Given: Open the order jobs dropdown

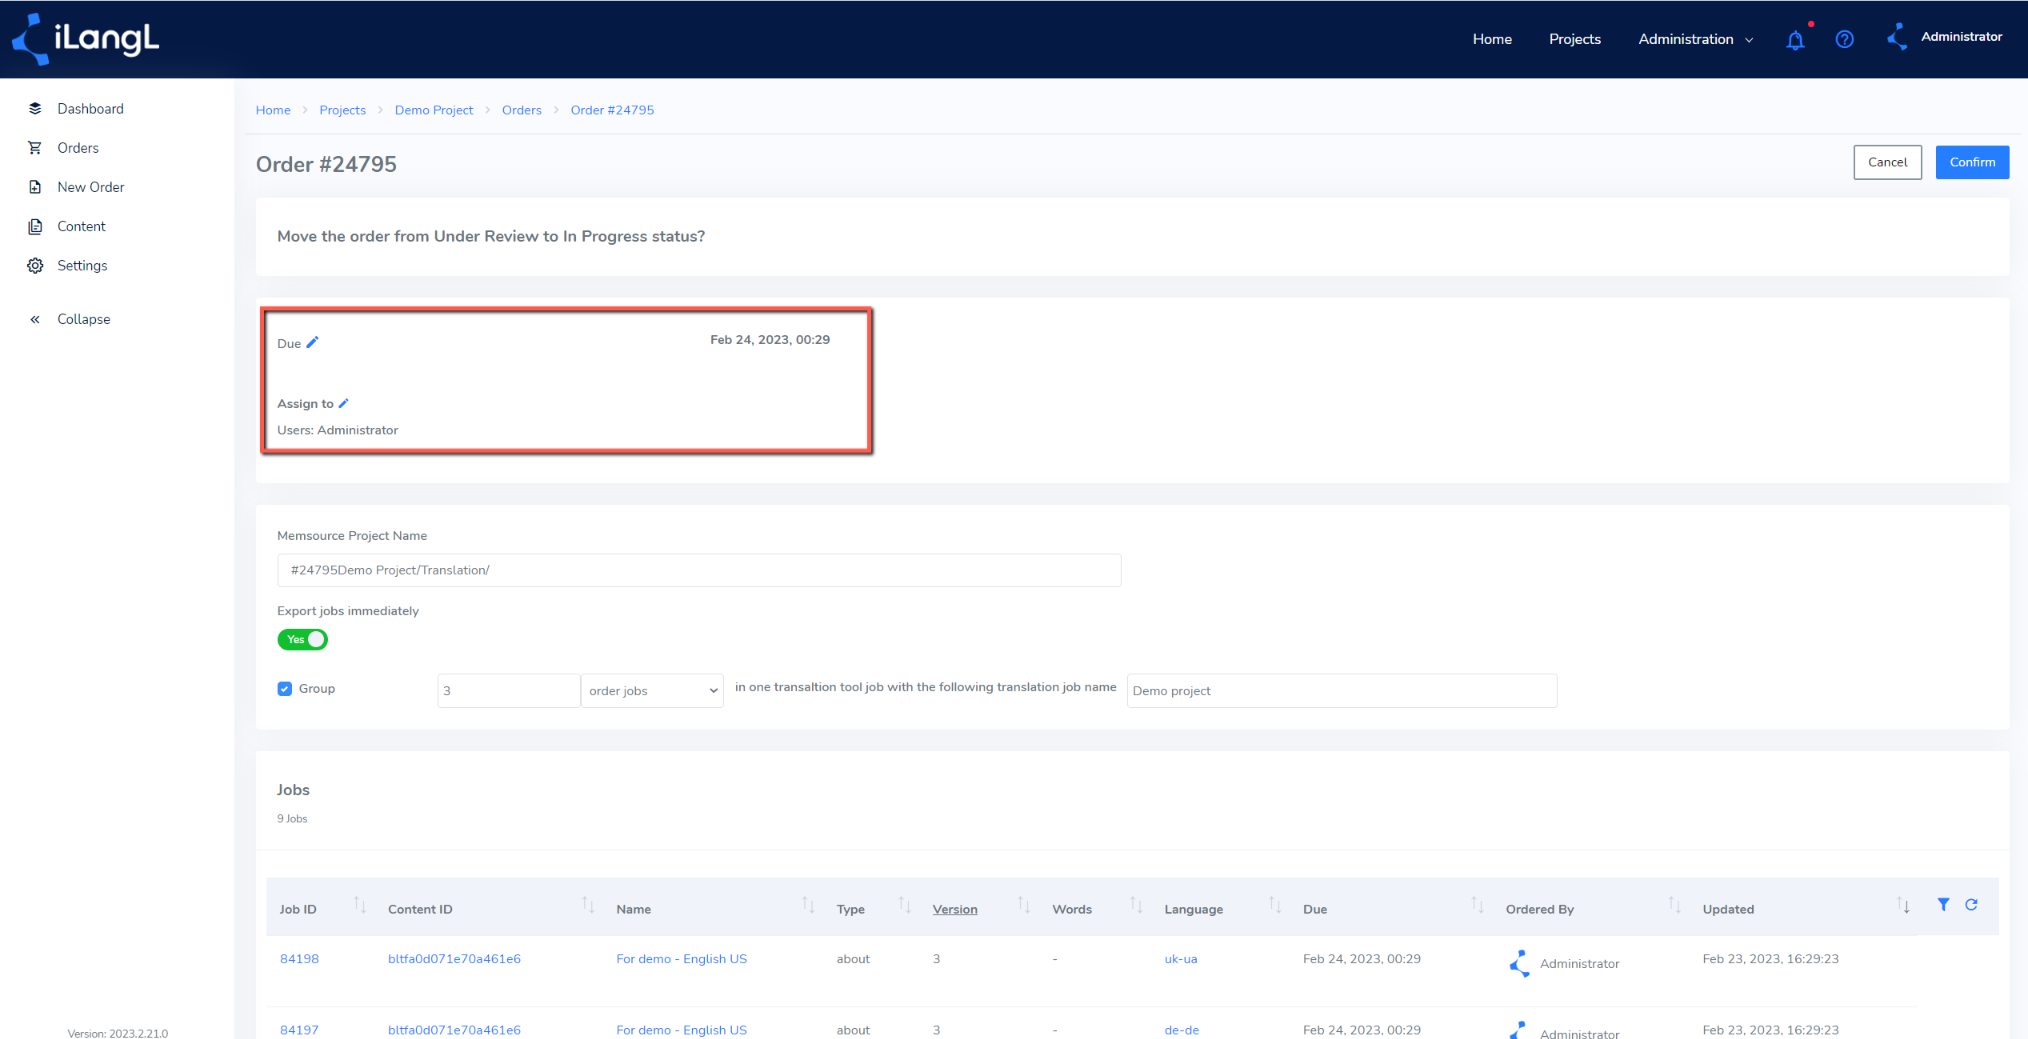Looking at the screenshot, I should click(x=652, y=691).
